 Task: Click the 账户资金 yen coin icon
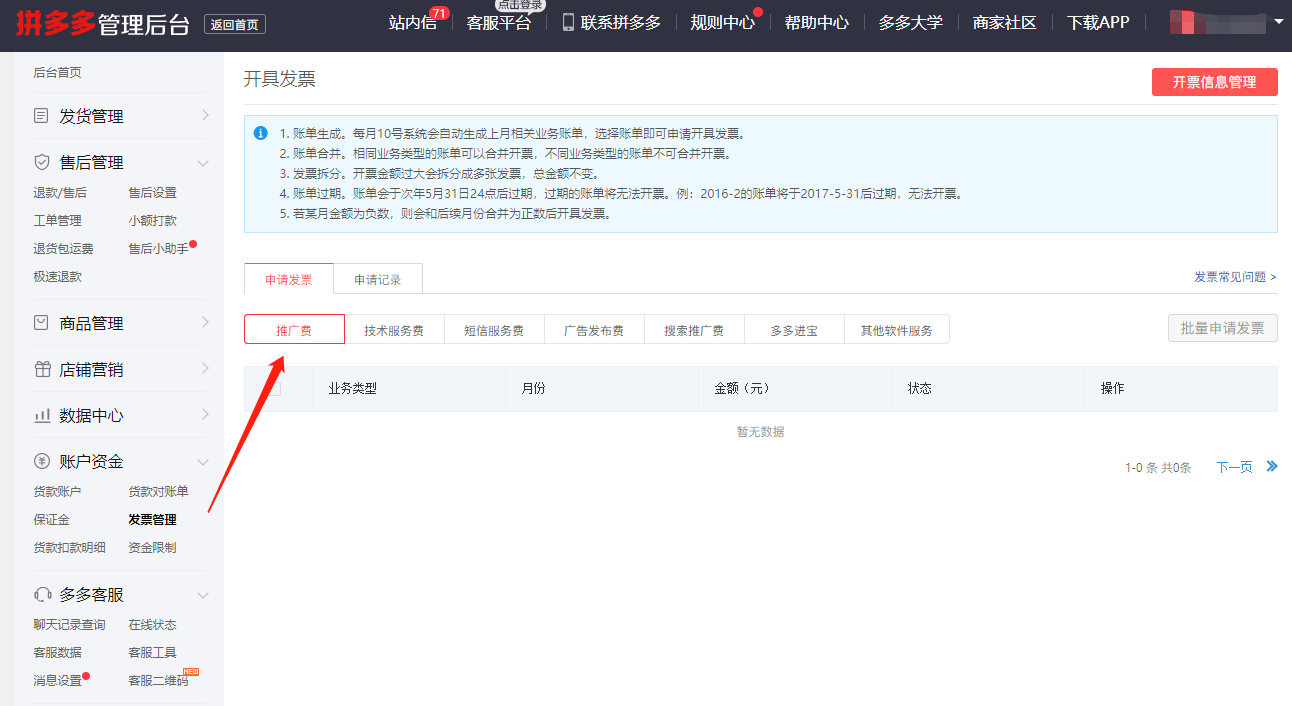(41, 461)
